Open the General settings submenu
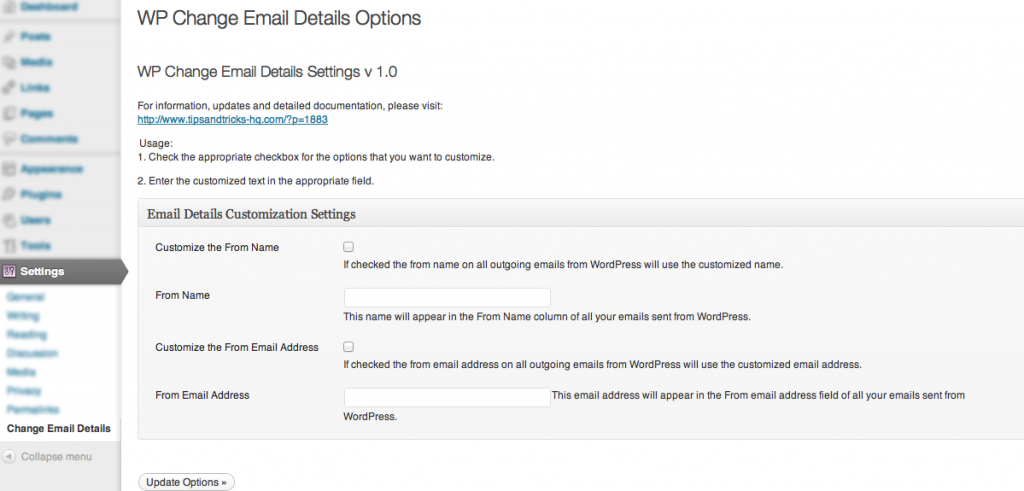Image resolution: width=1024 pixels, height=491 pixels. point(25,297)
